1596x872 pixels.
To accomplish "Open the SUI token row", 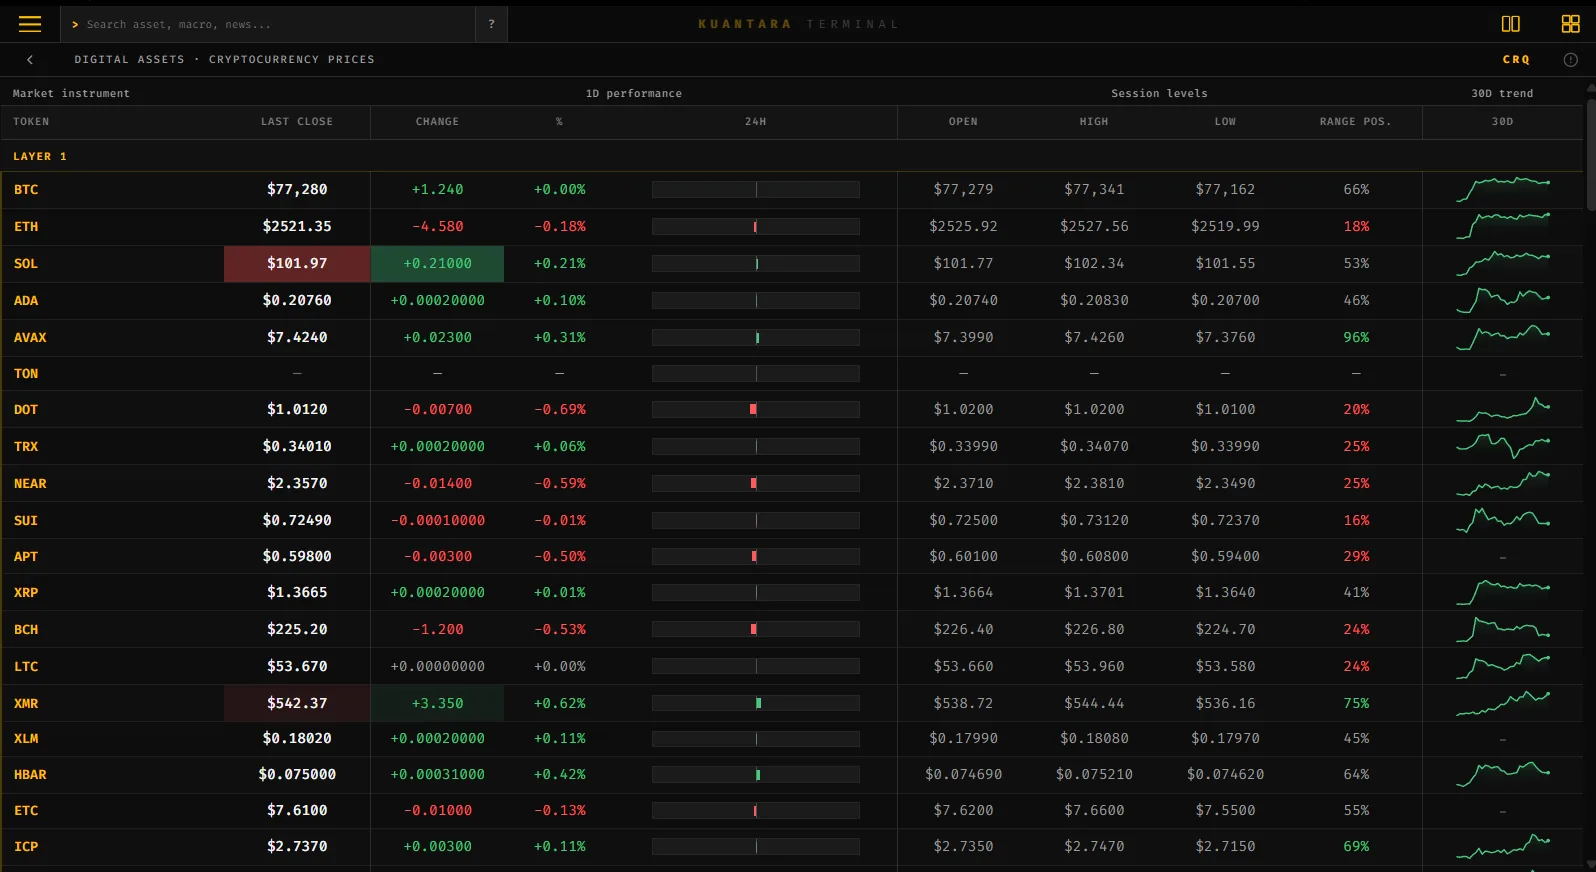I will pos(791,521).
